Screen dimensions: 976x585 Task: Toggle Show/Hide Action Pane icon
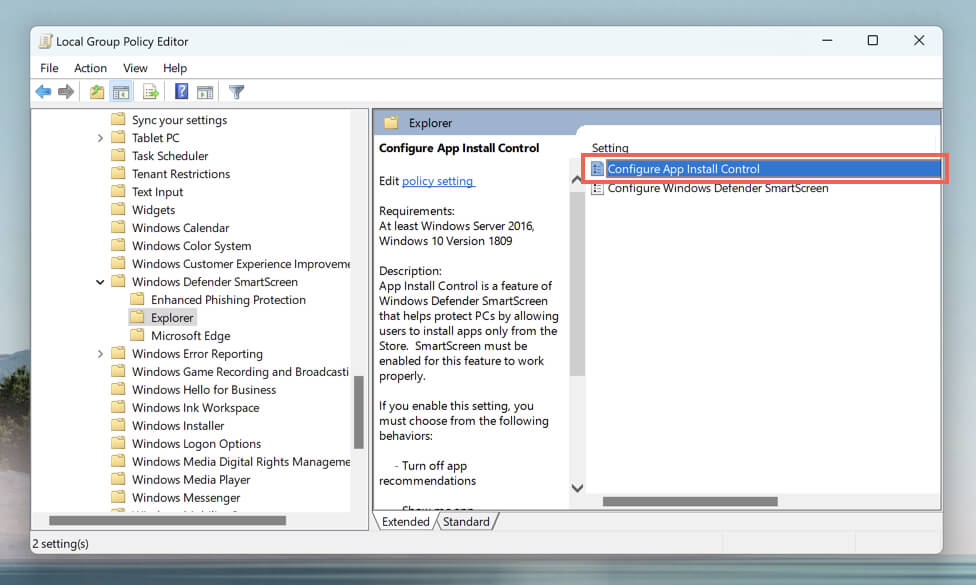coord(205,92)
